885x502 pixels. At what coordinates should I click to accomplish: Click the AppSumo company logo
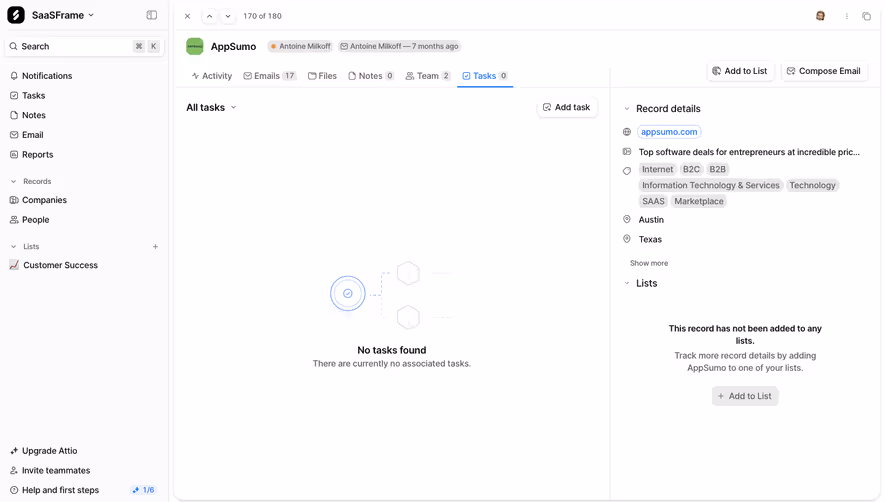pos(195,46)
